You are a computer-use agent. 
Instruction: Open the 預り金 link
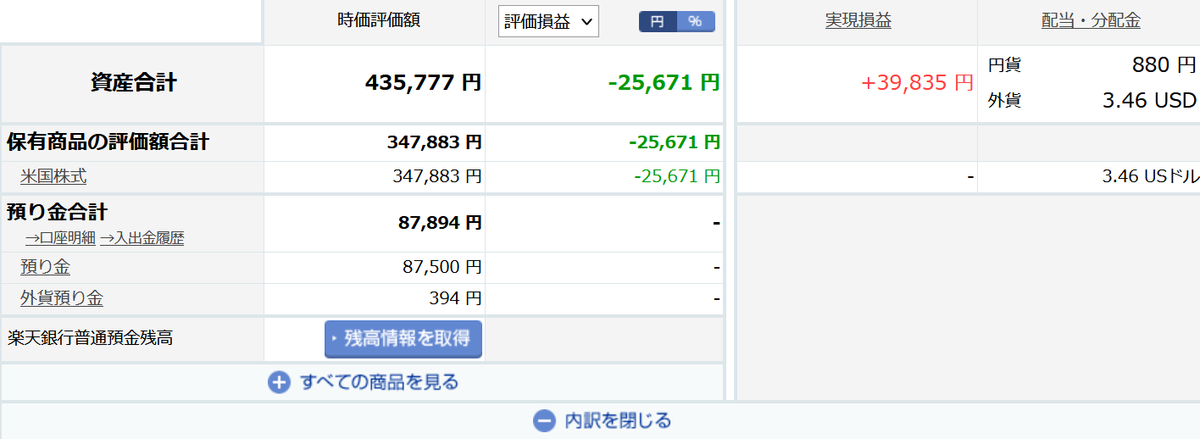click(x=45, y=267)
